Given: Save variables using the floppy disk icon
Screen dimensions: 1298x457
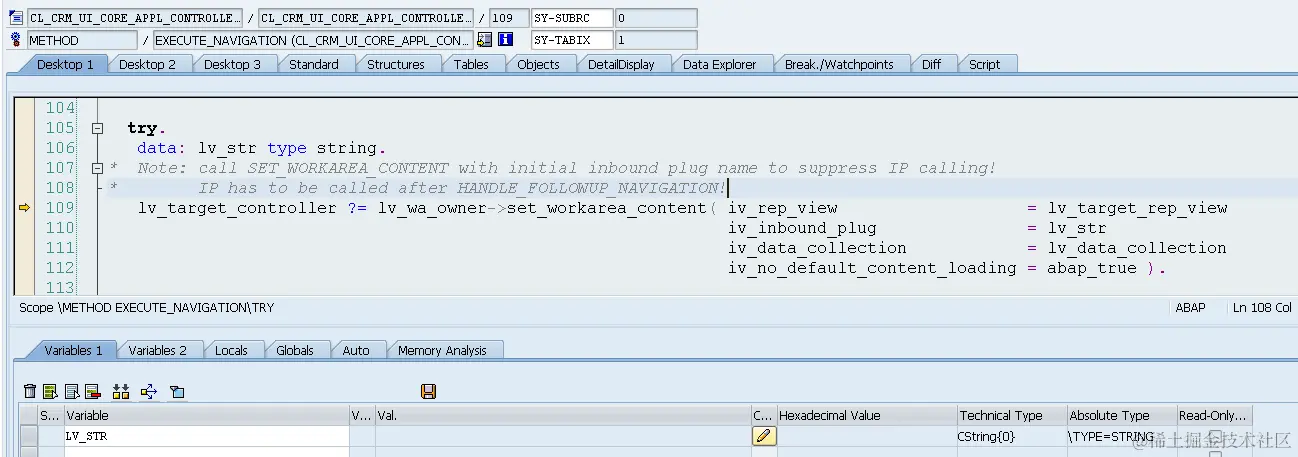Looking at the screenshot, I should (429, 391).
